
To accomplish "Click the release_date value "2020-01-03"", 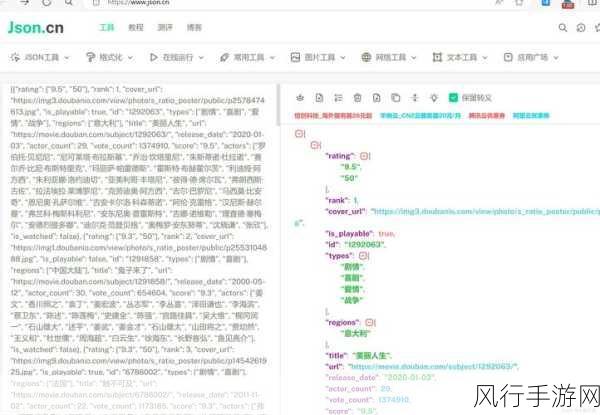I will point(409,378).
